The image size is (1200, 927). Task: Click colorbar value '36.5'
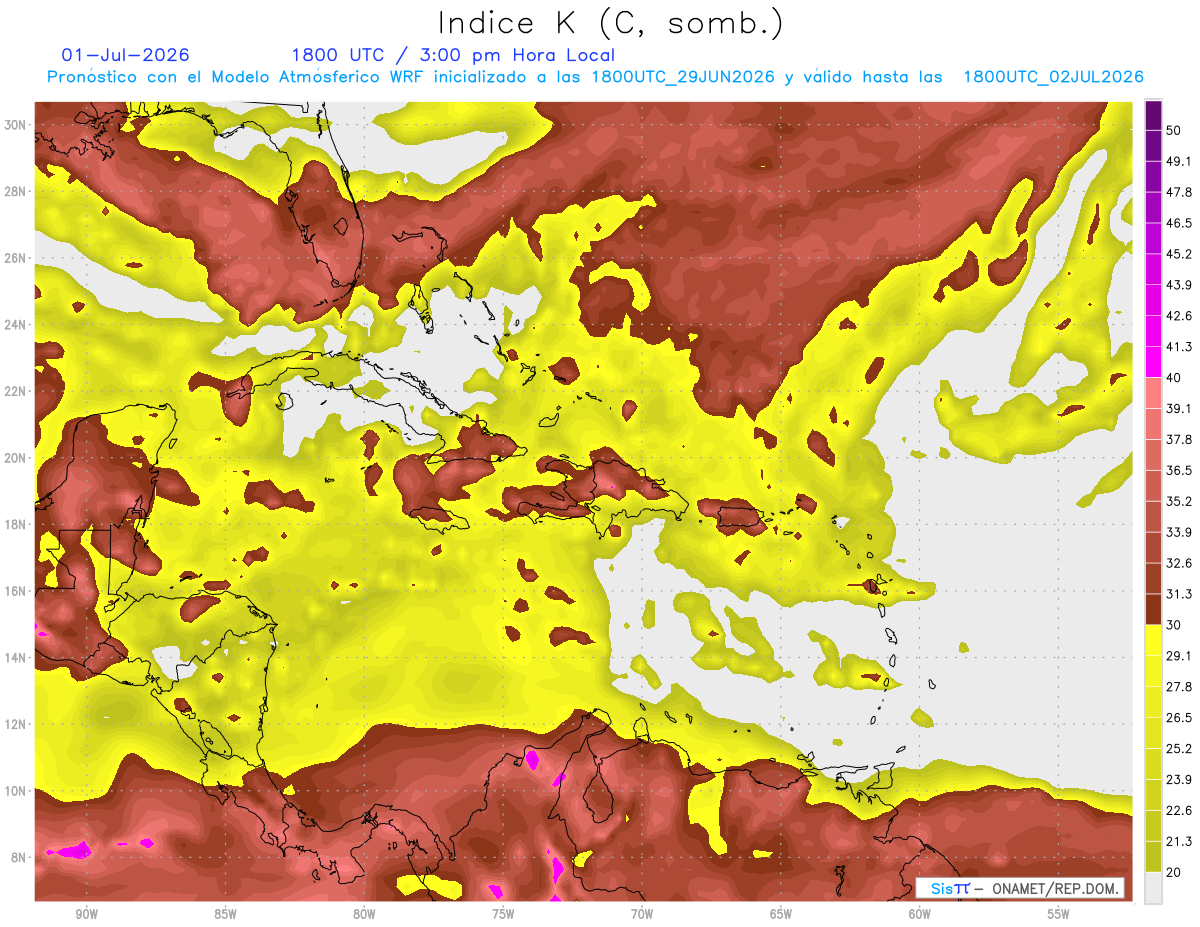pyautogui.click(x=1181, y=470)
